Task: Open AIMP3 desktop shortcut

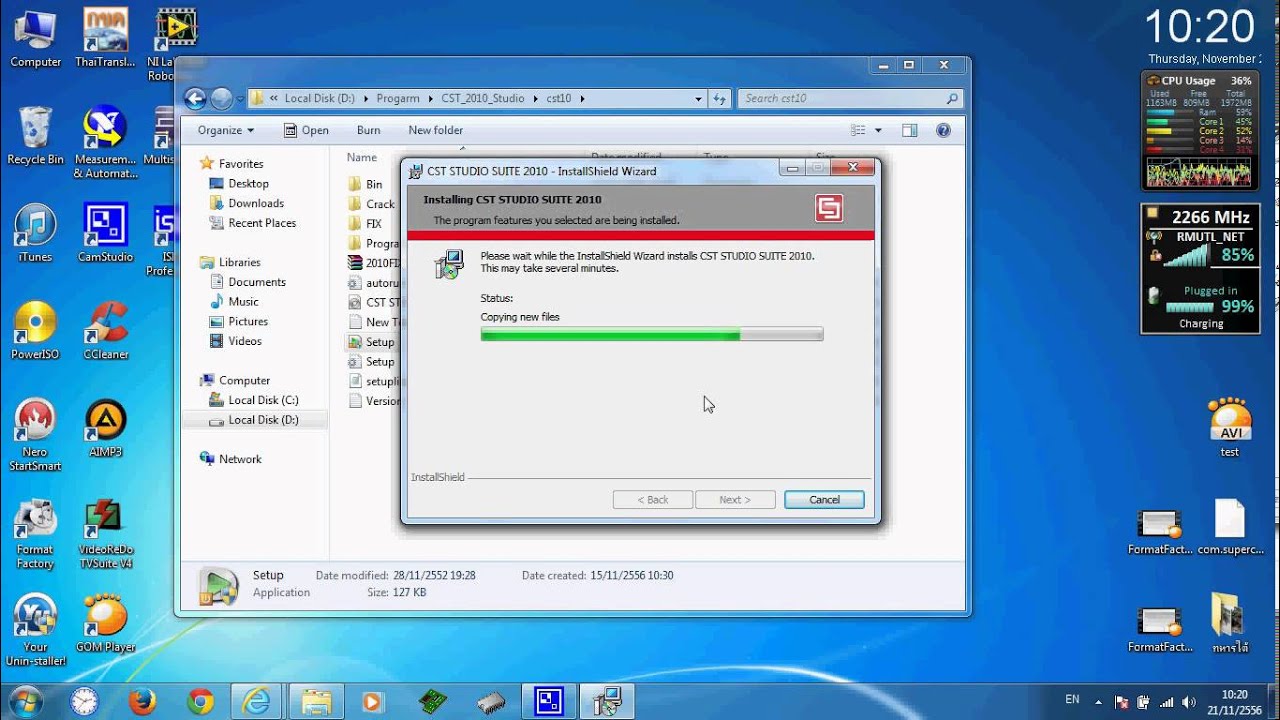Action: click(x=105, y=428)
